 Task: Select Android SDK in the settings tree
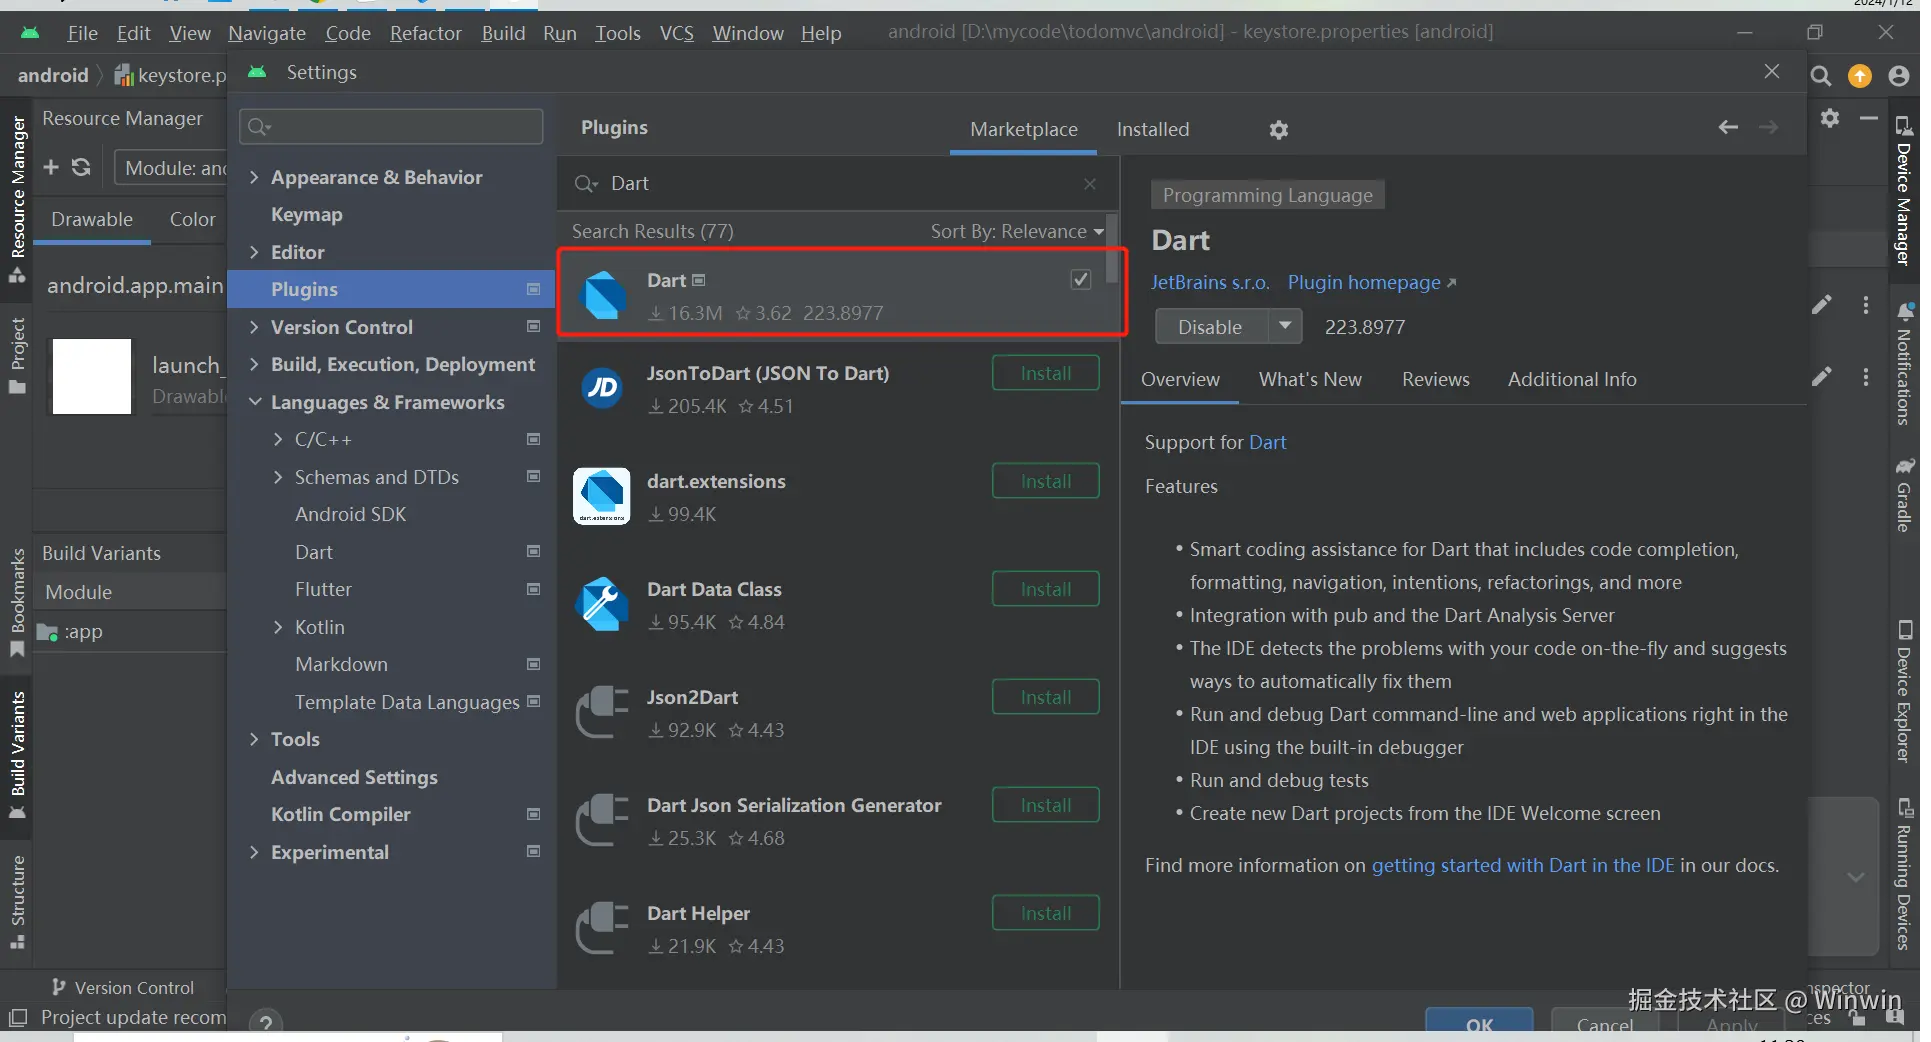click(x=350, y=515)
